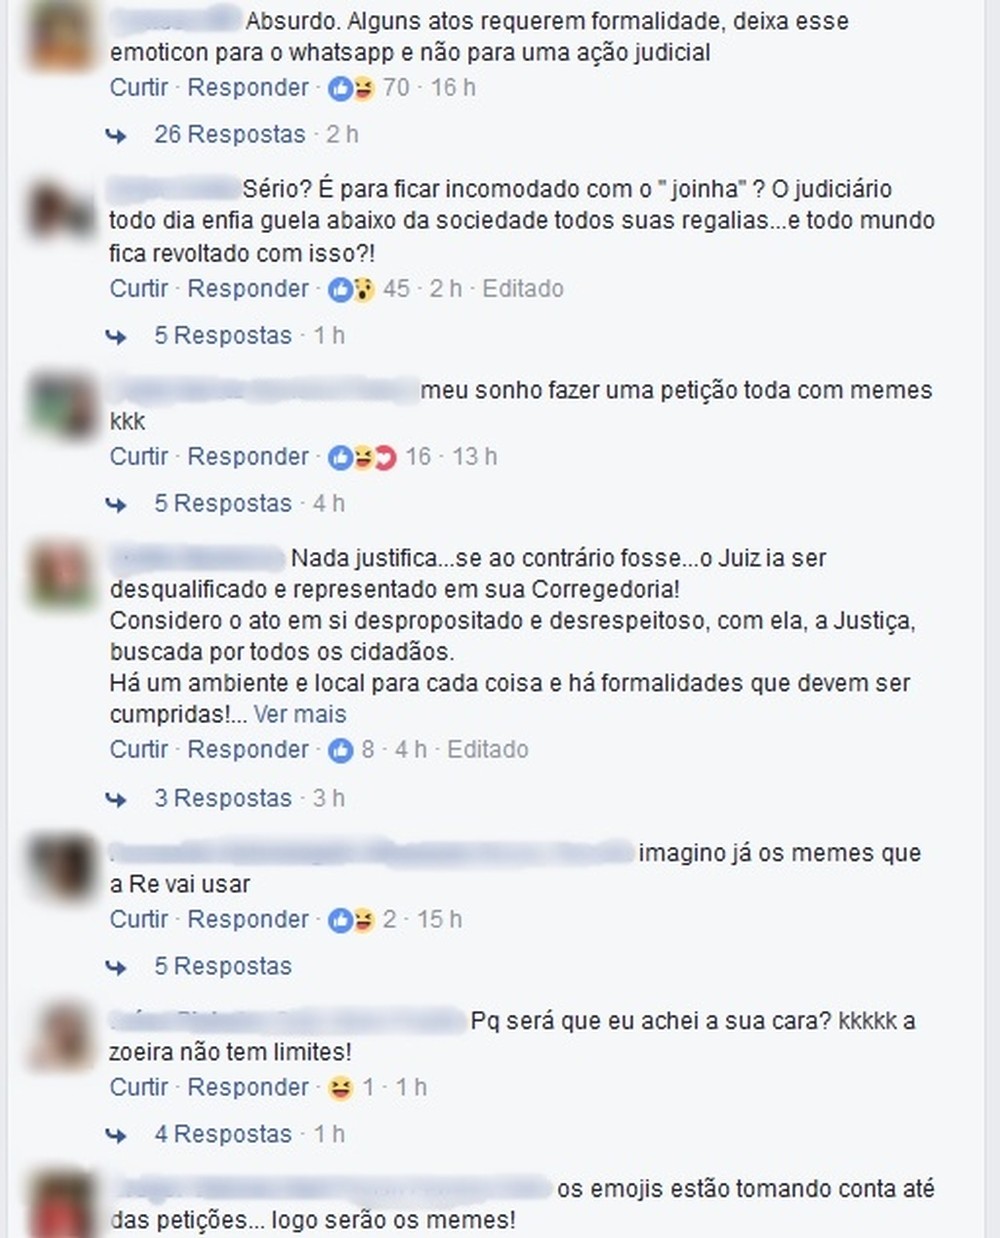Click 'Ver mais' to expand the comment

pos(300,714)
